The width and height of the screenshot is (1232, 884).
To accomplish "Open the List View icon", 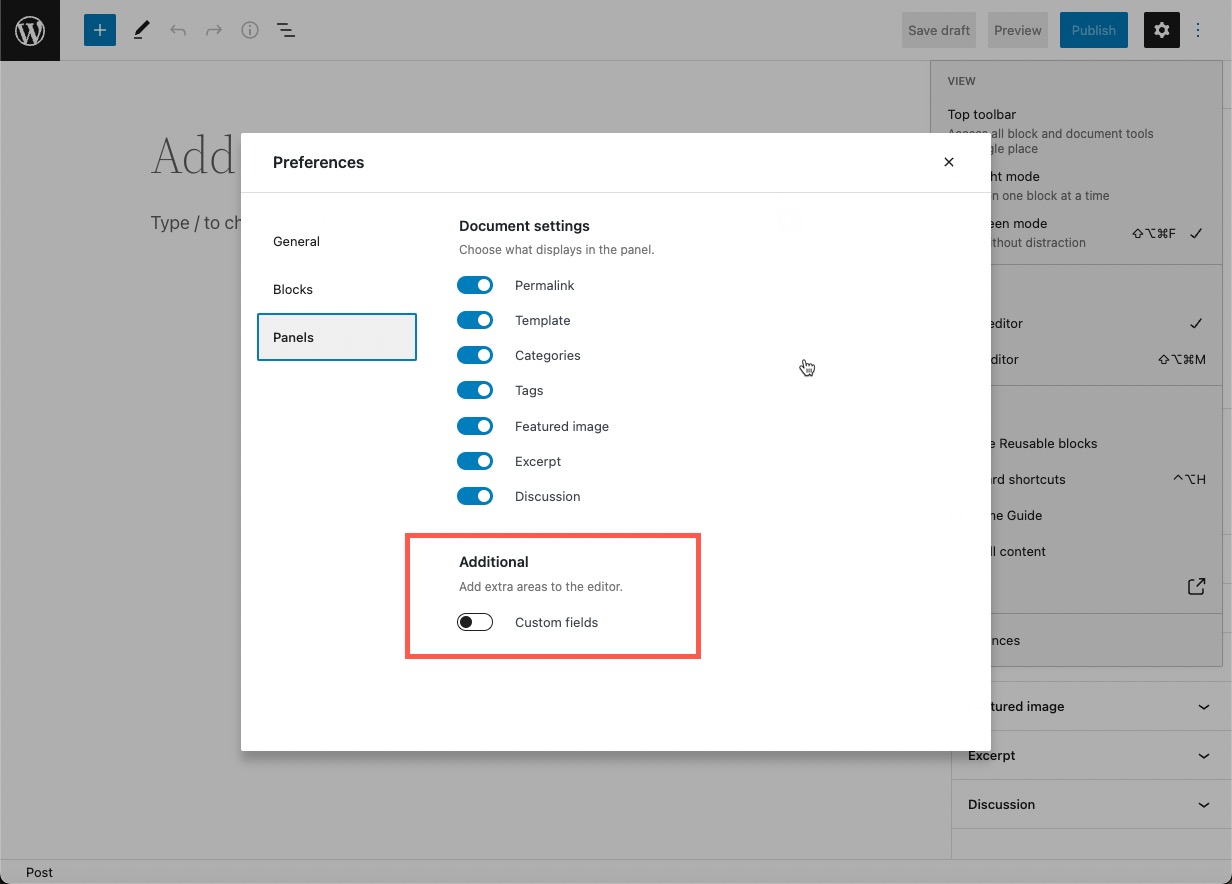I will [286, 30].
